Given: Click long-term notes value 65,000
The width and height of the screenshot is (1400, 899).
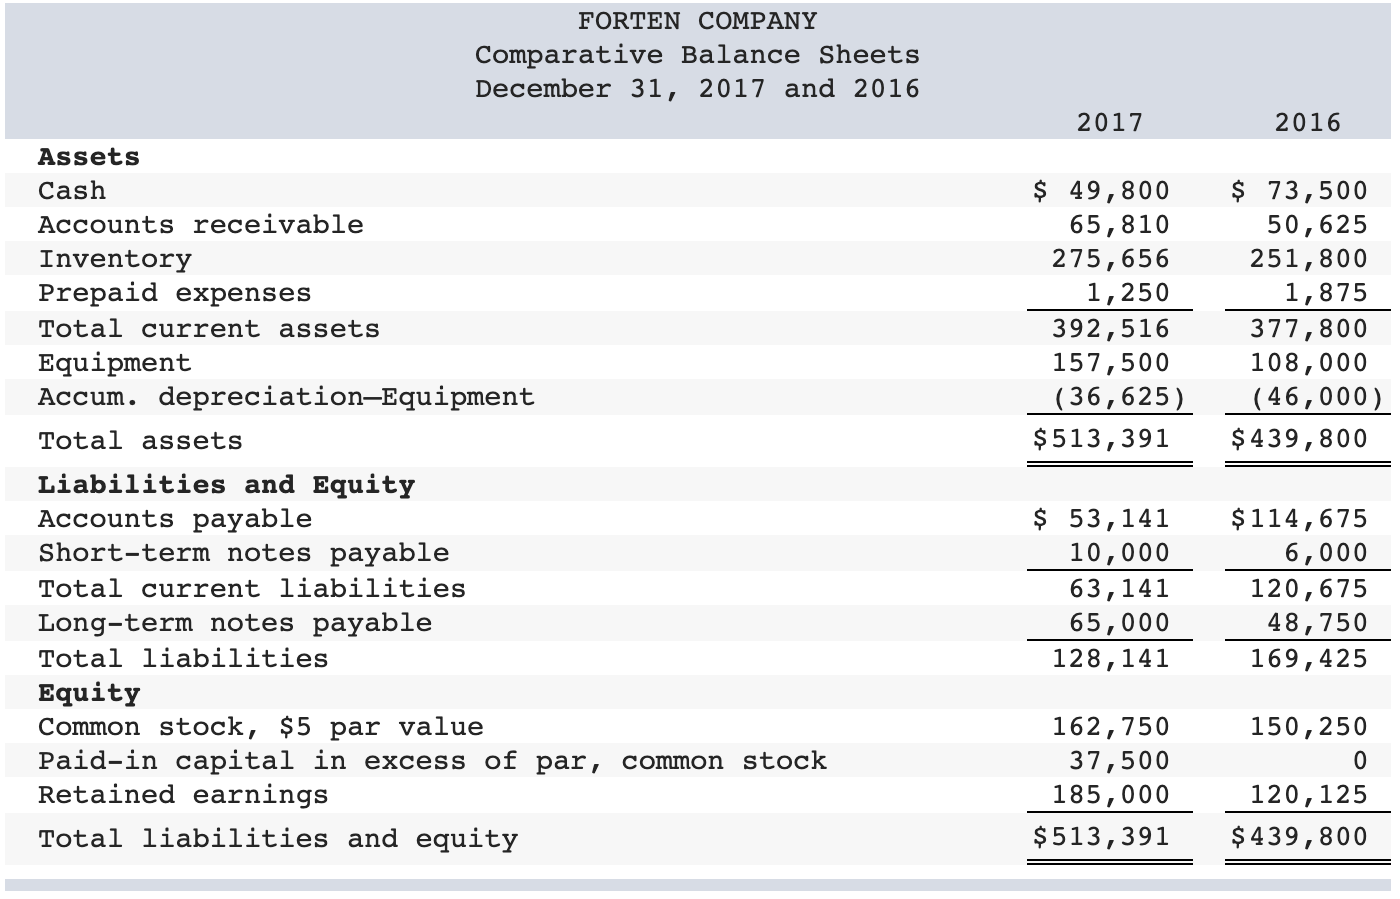Looking at the screenshot, I should pyautogui.click(x=1119, y=622).
